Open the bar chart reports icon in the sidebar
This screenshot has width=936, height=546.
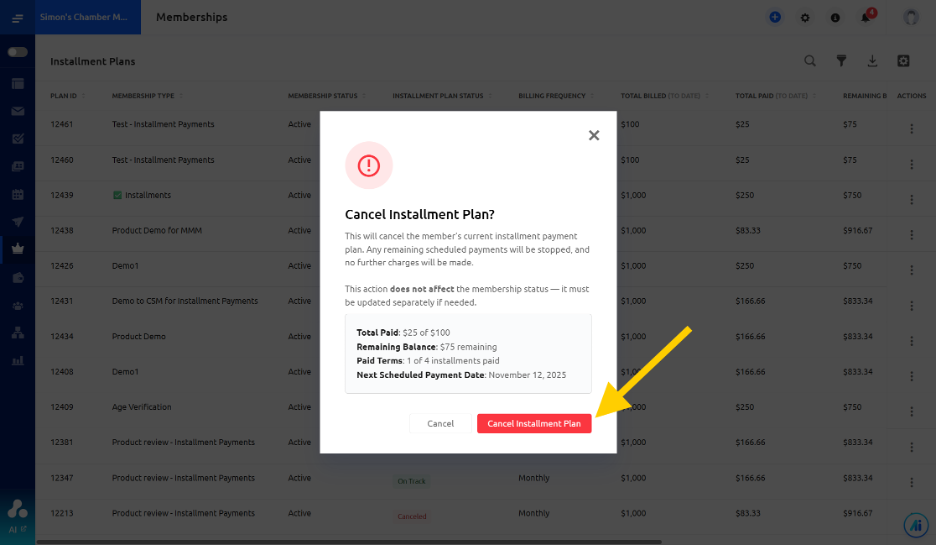click(x=18, y=360)
